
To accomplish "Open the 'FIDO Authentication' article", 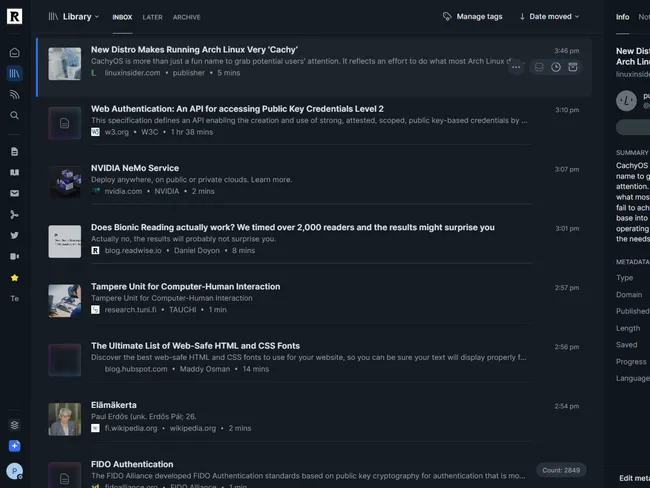I will pyautogui.click(x=132, y=464).
